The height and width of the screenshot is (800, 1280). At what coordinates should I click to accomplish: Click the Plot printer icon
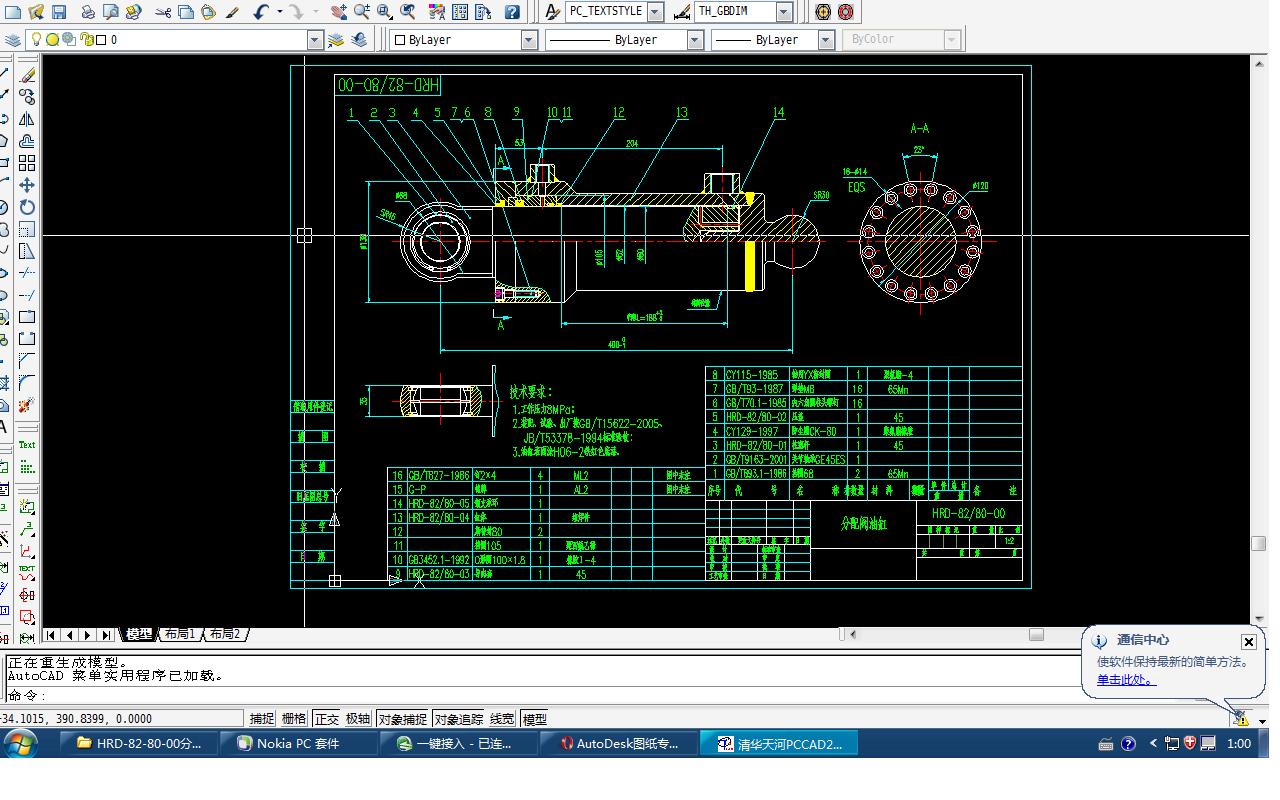pos(88,12)
